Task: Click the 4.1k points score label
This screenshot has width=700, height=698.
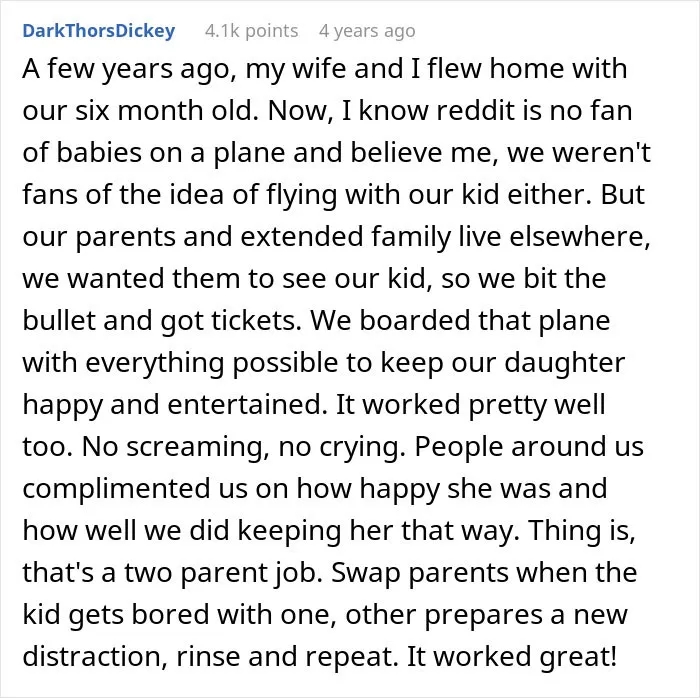Action: tap(251, 31)
